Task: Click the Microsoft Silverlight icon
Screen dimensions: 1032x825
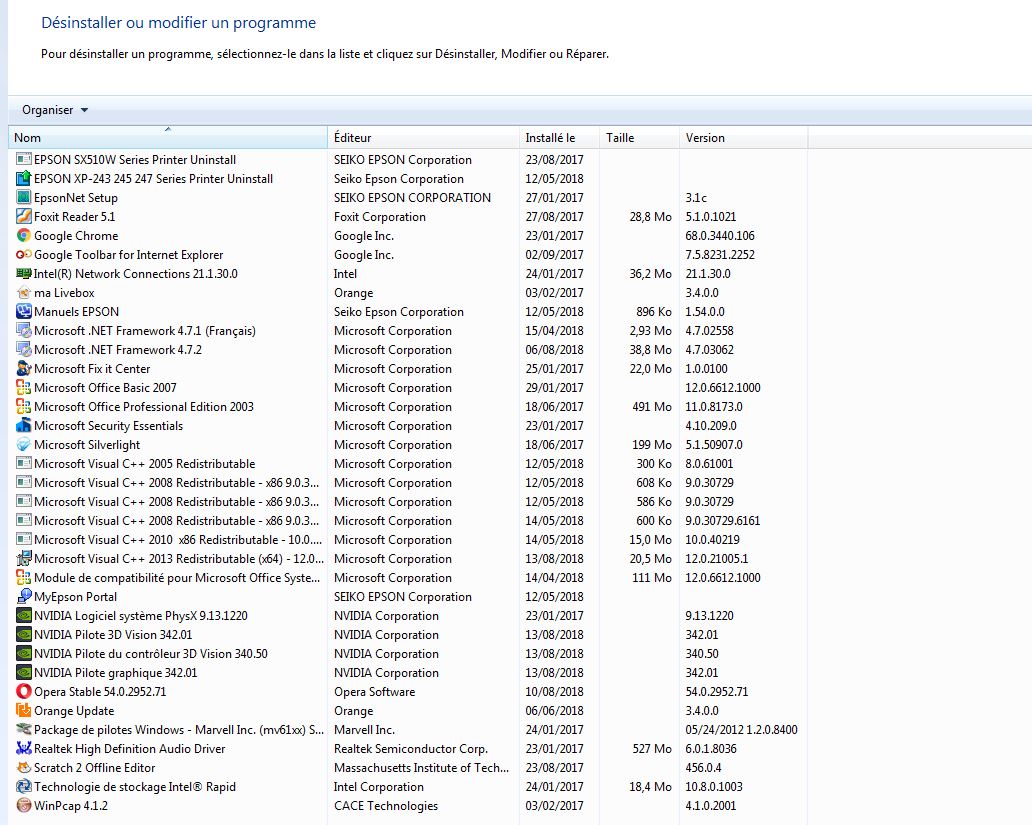Action: (25, 445)
